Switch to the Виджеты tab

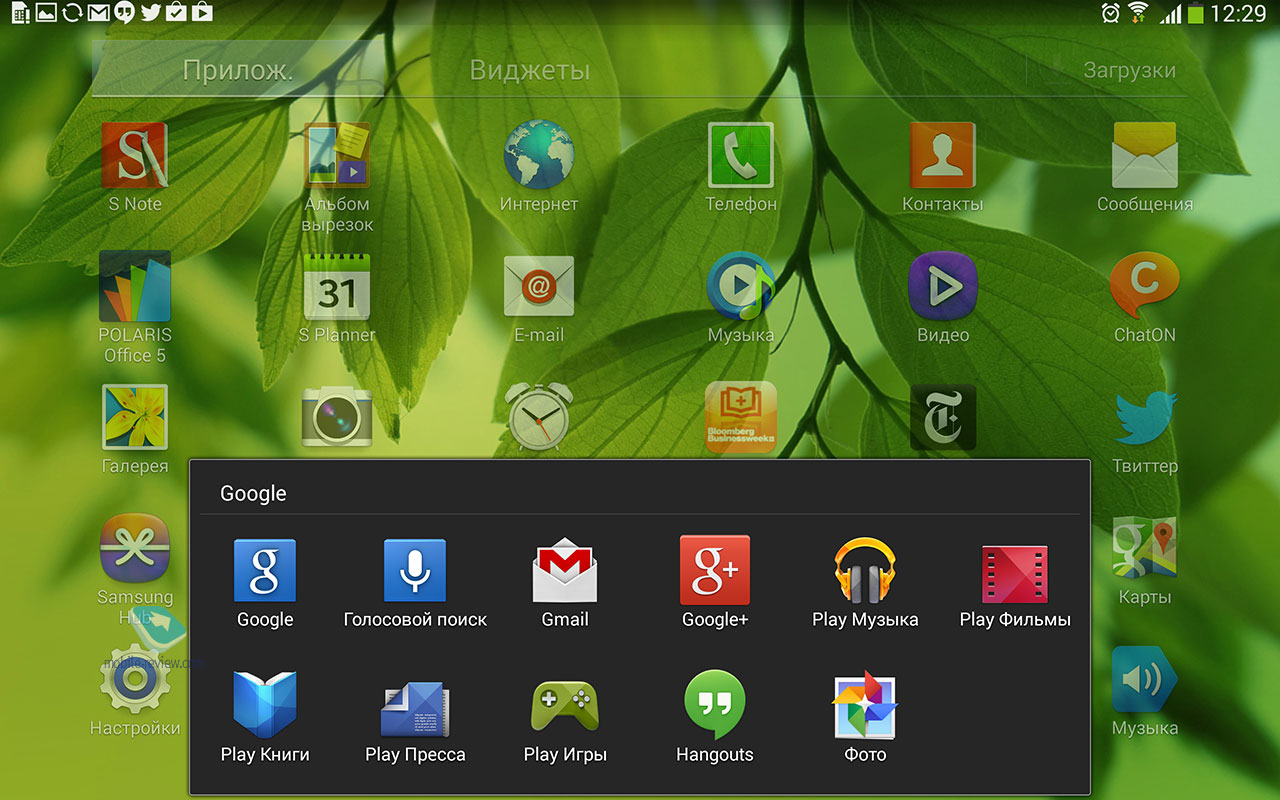[530, 70]
